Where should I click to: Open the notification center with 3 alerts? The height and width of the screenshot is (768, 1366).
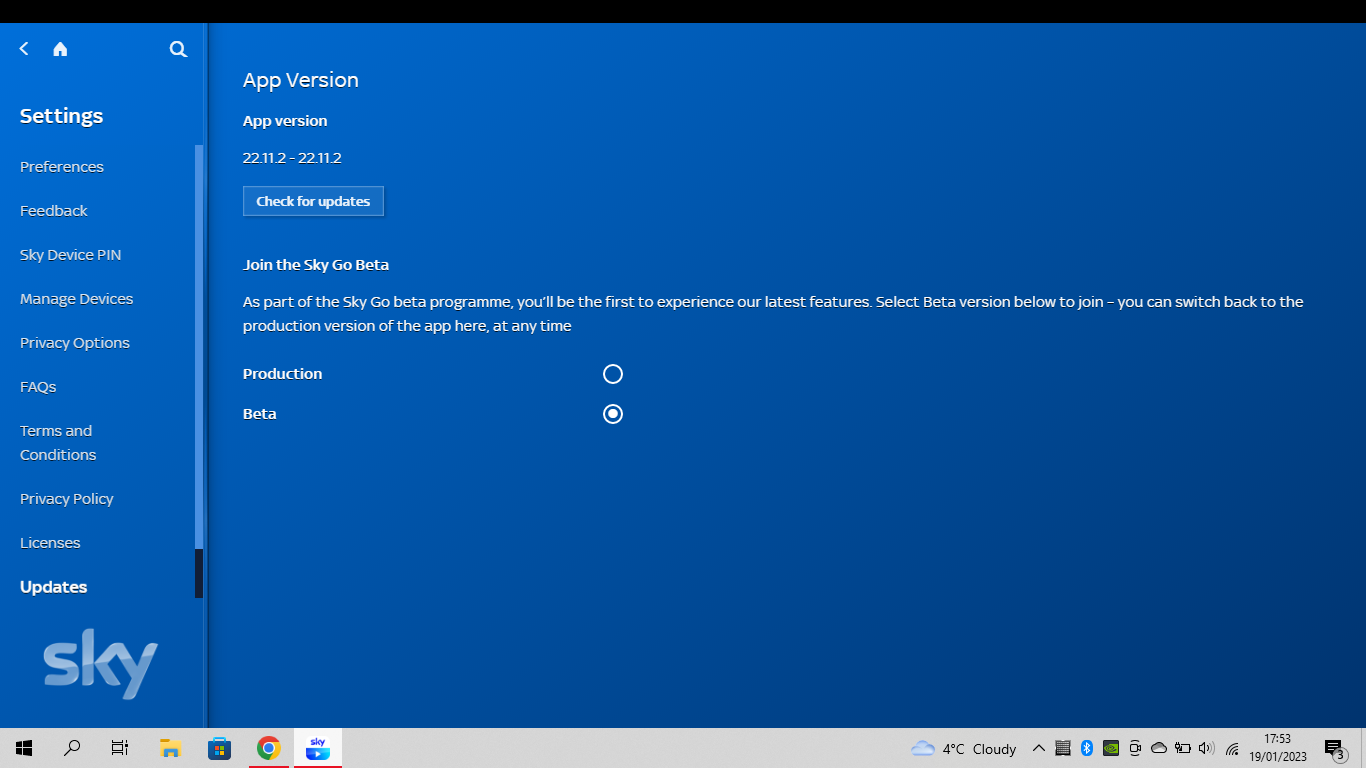[1334, 748]
